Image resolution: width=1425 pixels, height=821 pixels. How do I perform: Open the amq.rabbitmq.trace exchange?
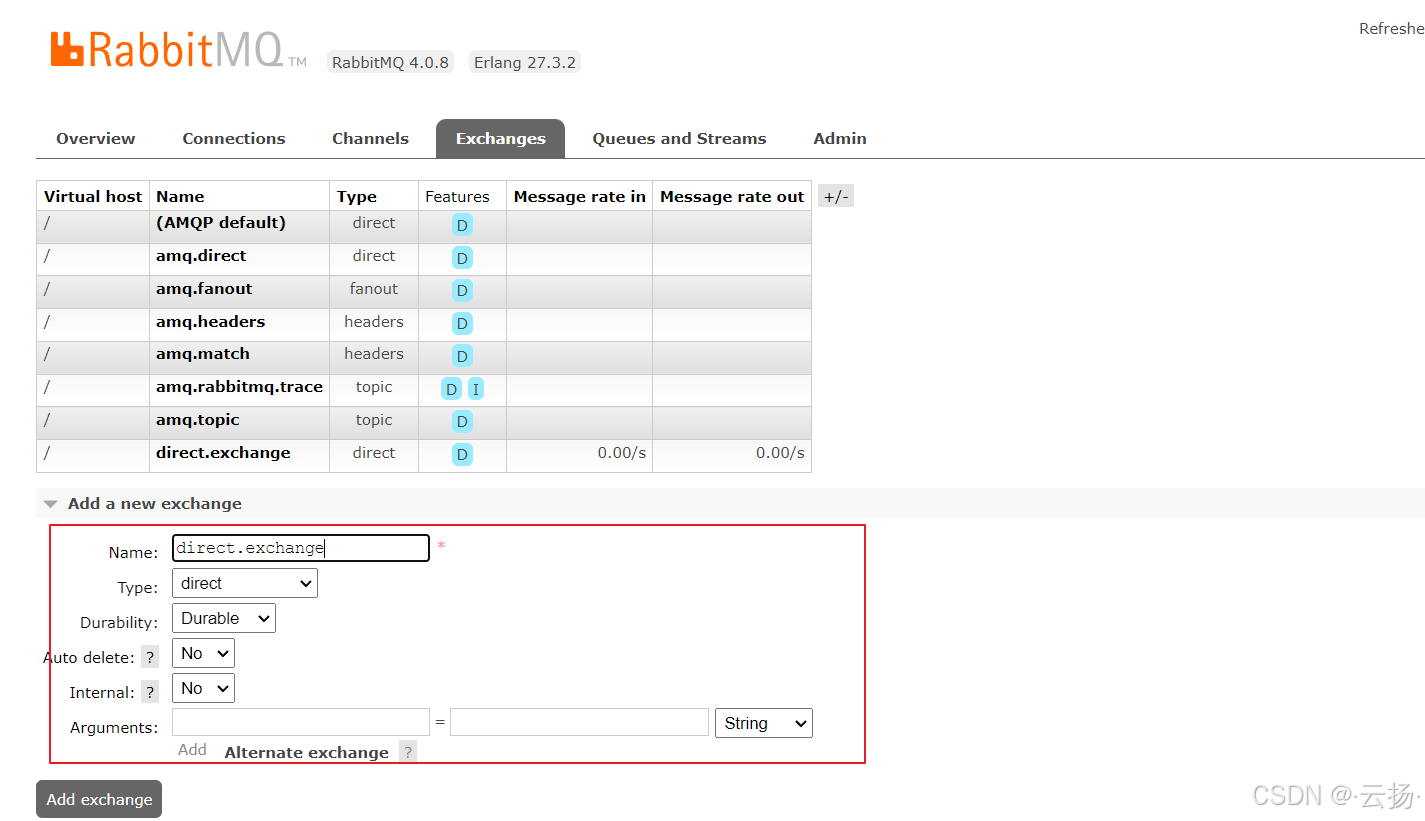[239, 387]
